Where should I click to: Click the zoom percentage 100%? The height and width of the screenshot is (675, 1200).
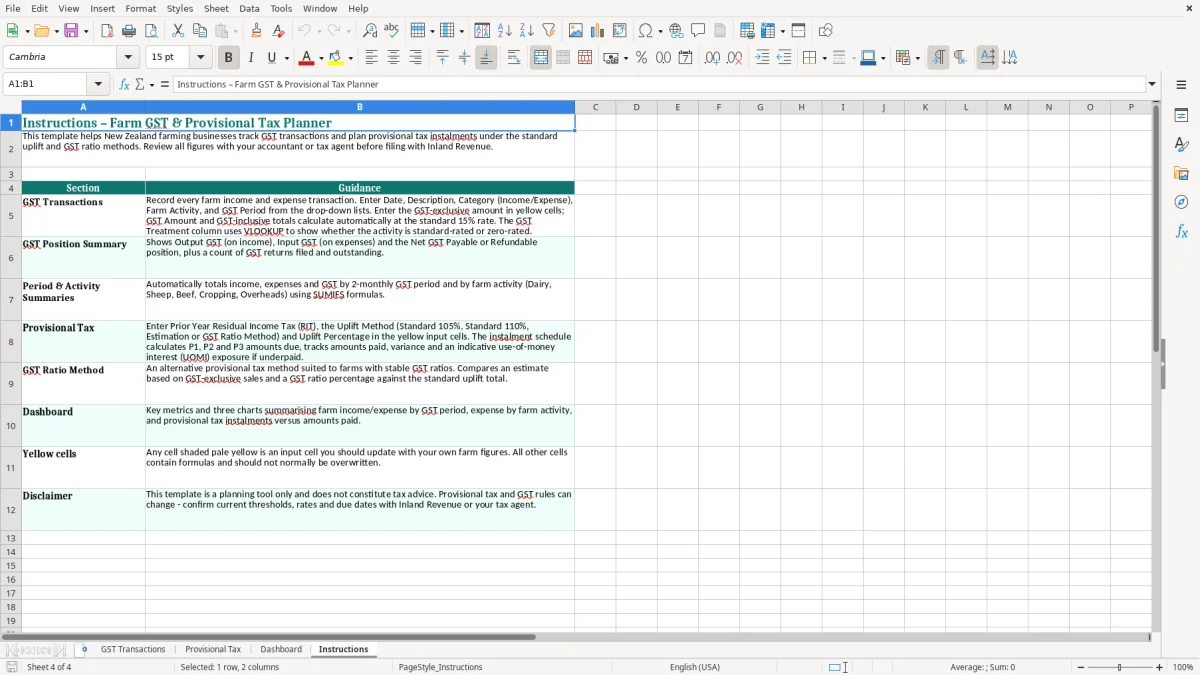click(1183, 667)
